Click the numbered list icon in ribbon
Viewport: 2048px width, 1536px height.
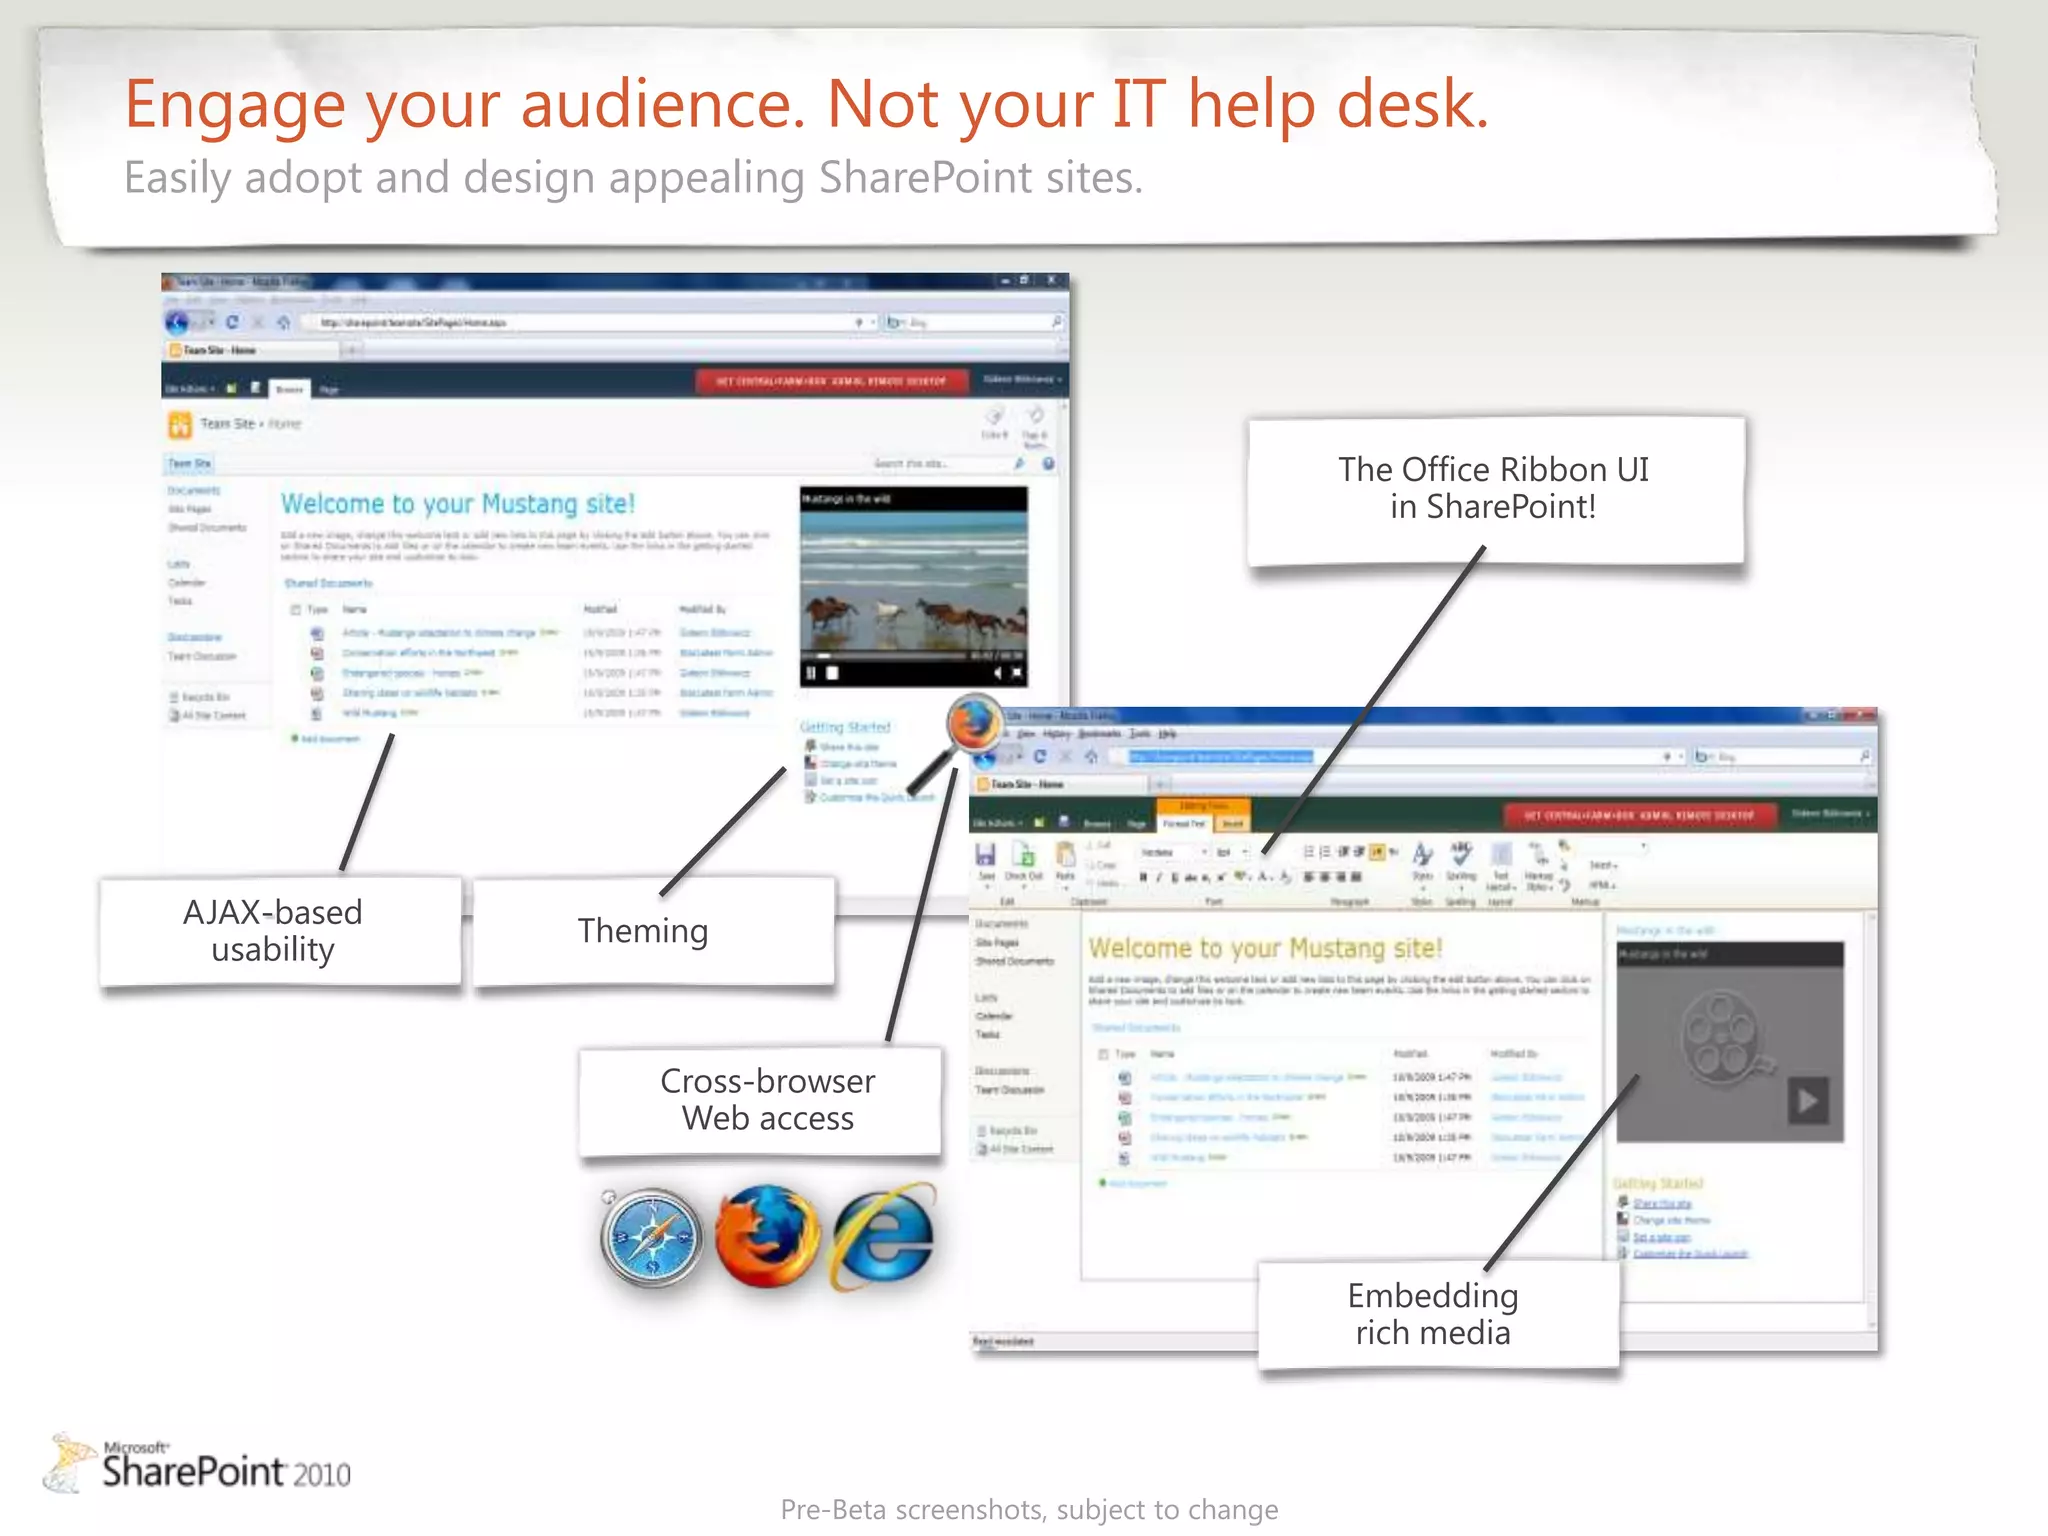1325,852
